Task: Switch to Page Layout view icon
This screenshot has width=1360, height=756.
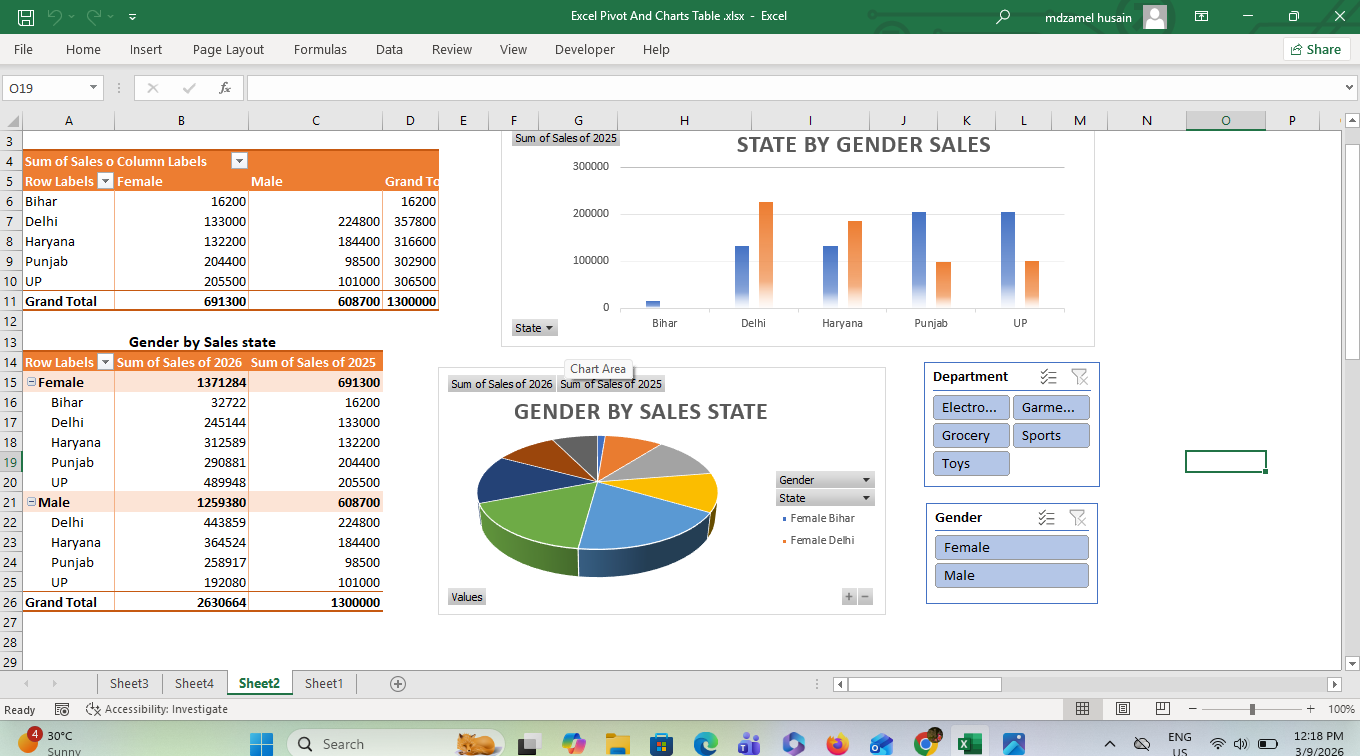Action: point(1122,709)
